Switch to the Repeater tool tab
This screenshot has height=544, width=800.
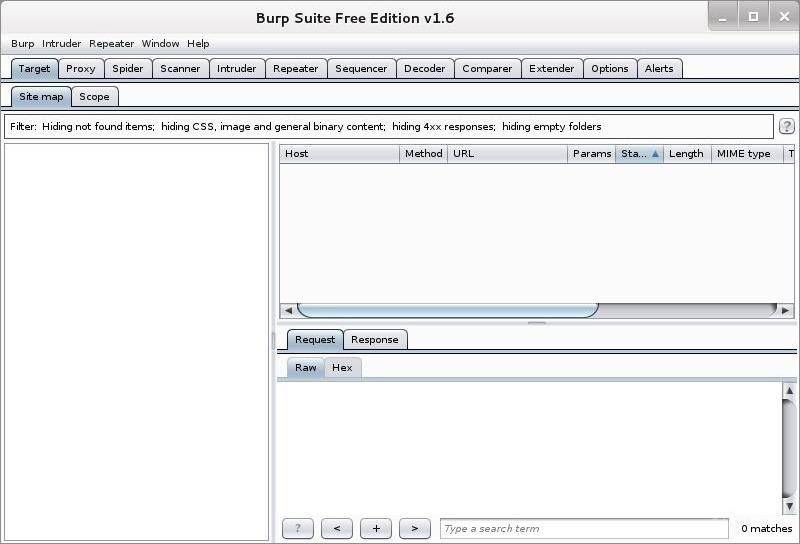point(295,68)
